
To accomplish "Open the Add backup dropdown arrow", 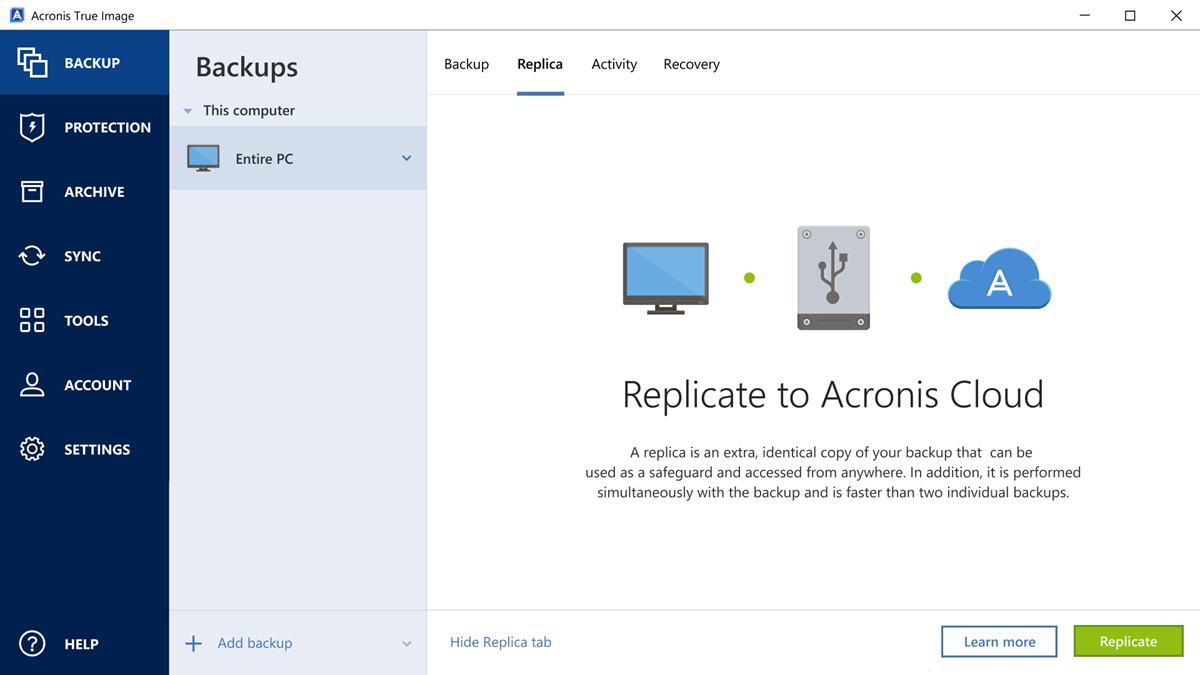I will [x=407, y=643].
